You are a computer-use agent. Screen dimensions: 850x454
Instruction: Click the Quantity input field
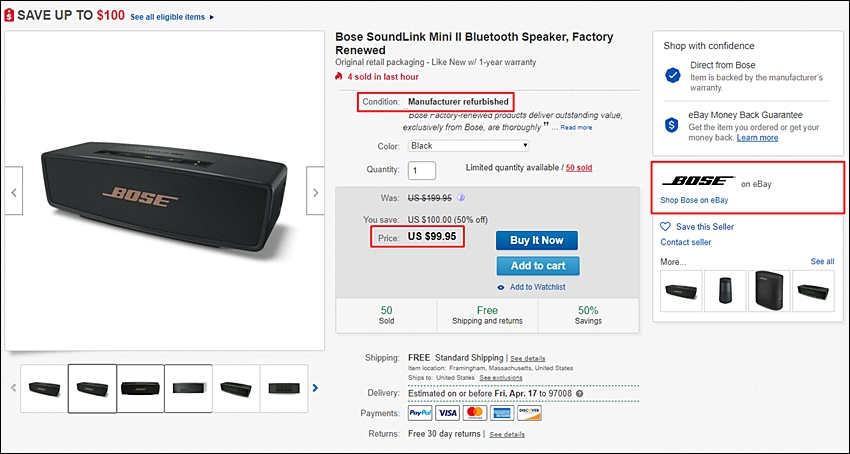coord(422,170)
